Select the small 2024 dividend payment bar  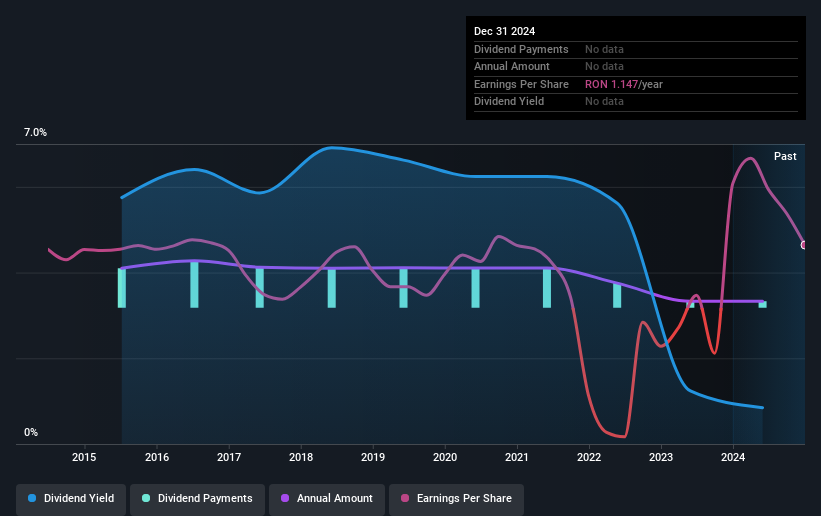click(763, 305)
